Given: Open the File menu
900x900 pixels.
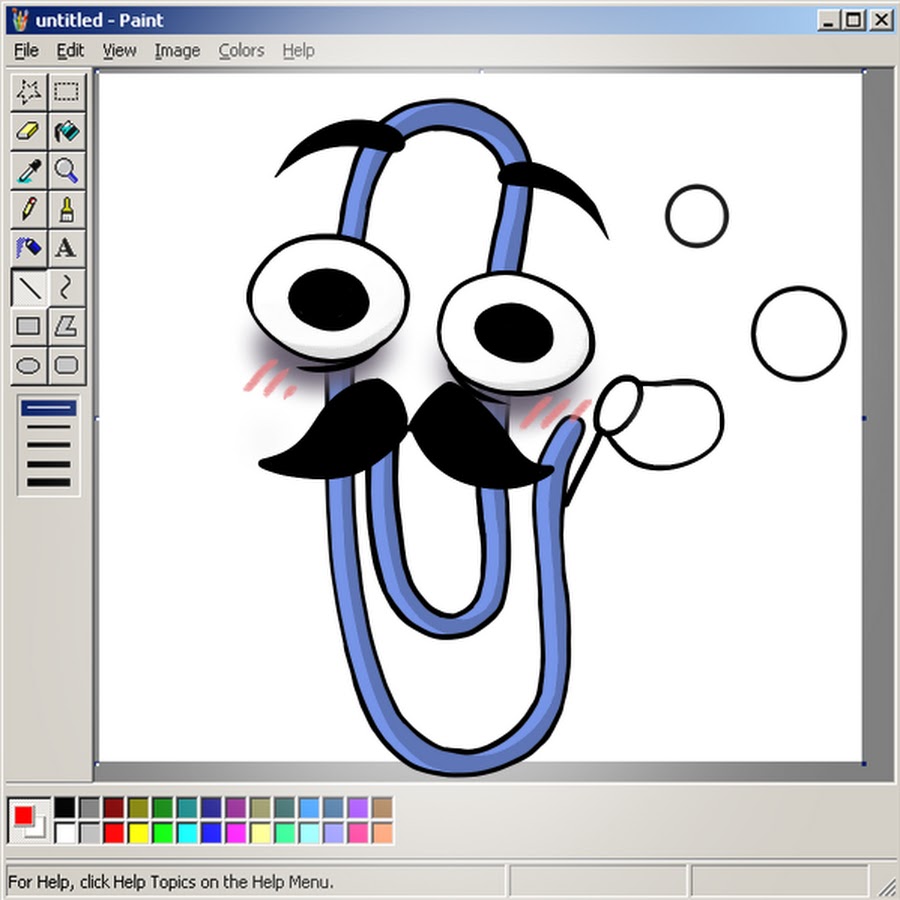Looking at the screenshot, I should click(26, 50).
